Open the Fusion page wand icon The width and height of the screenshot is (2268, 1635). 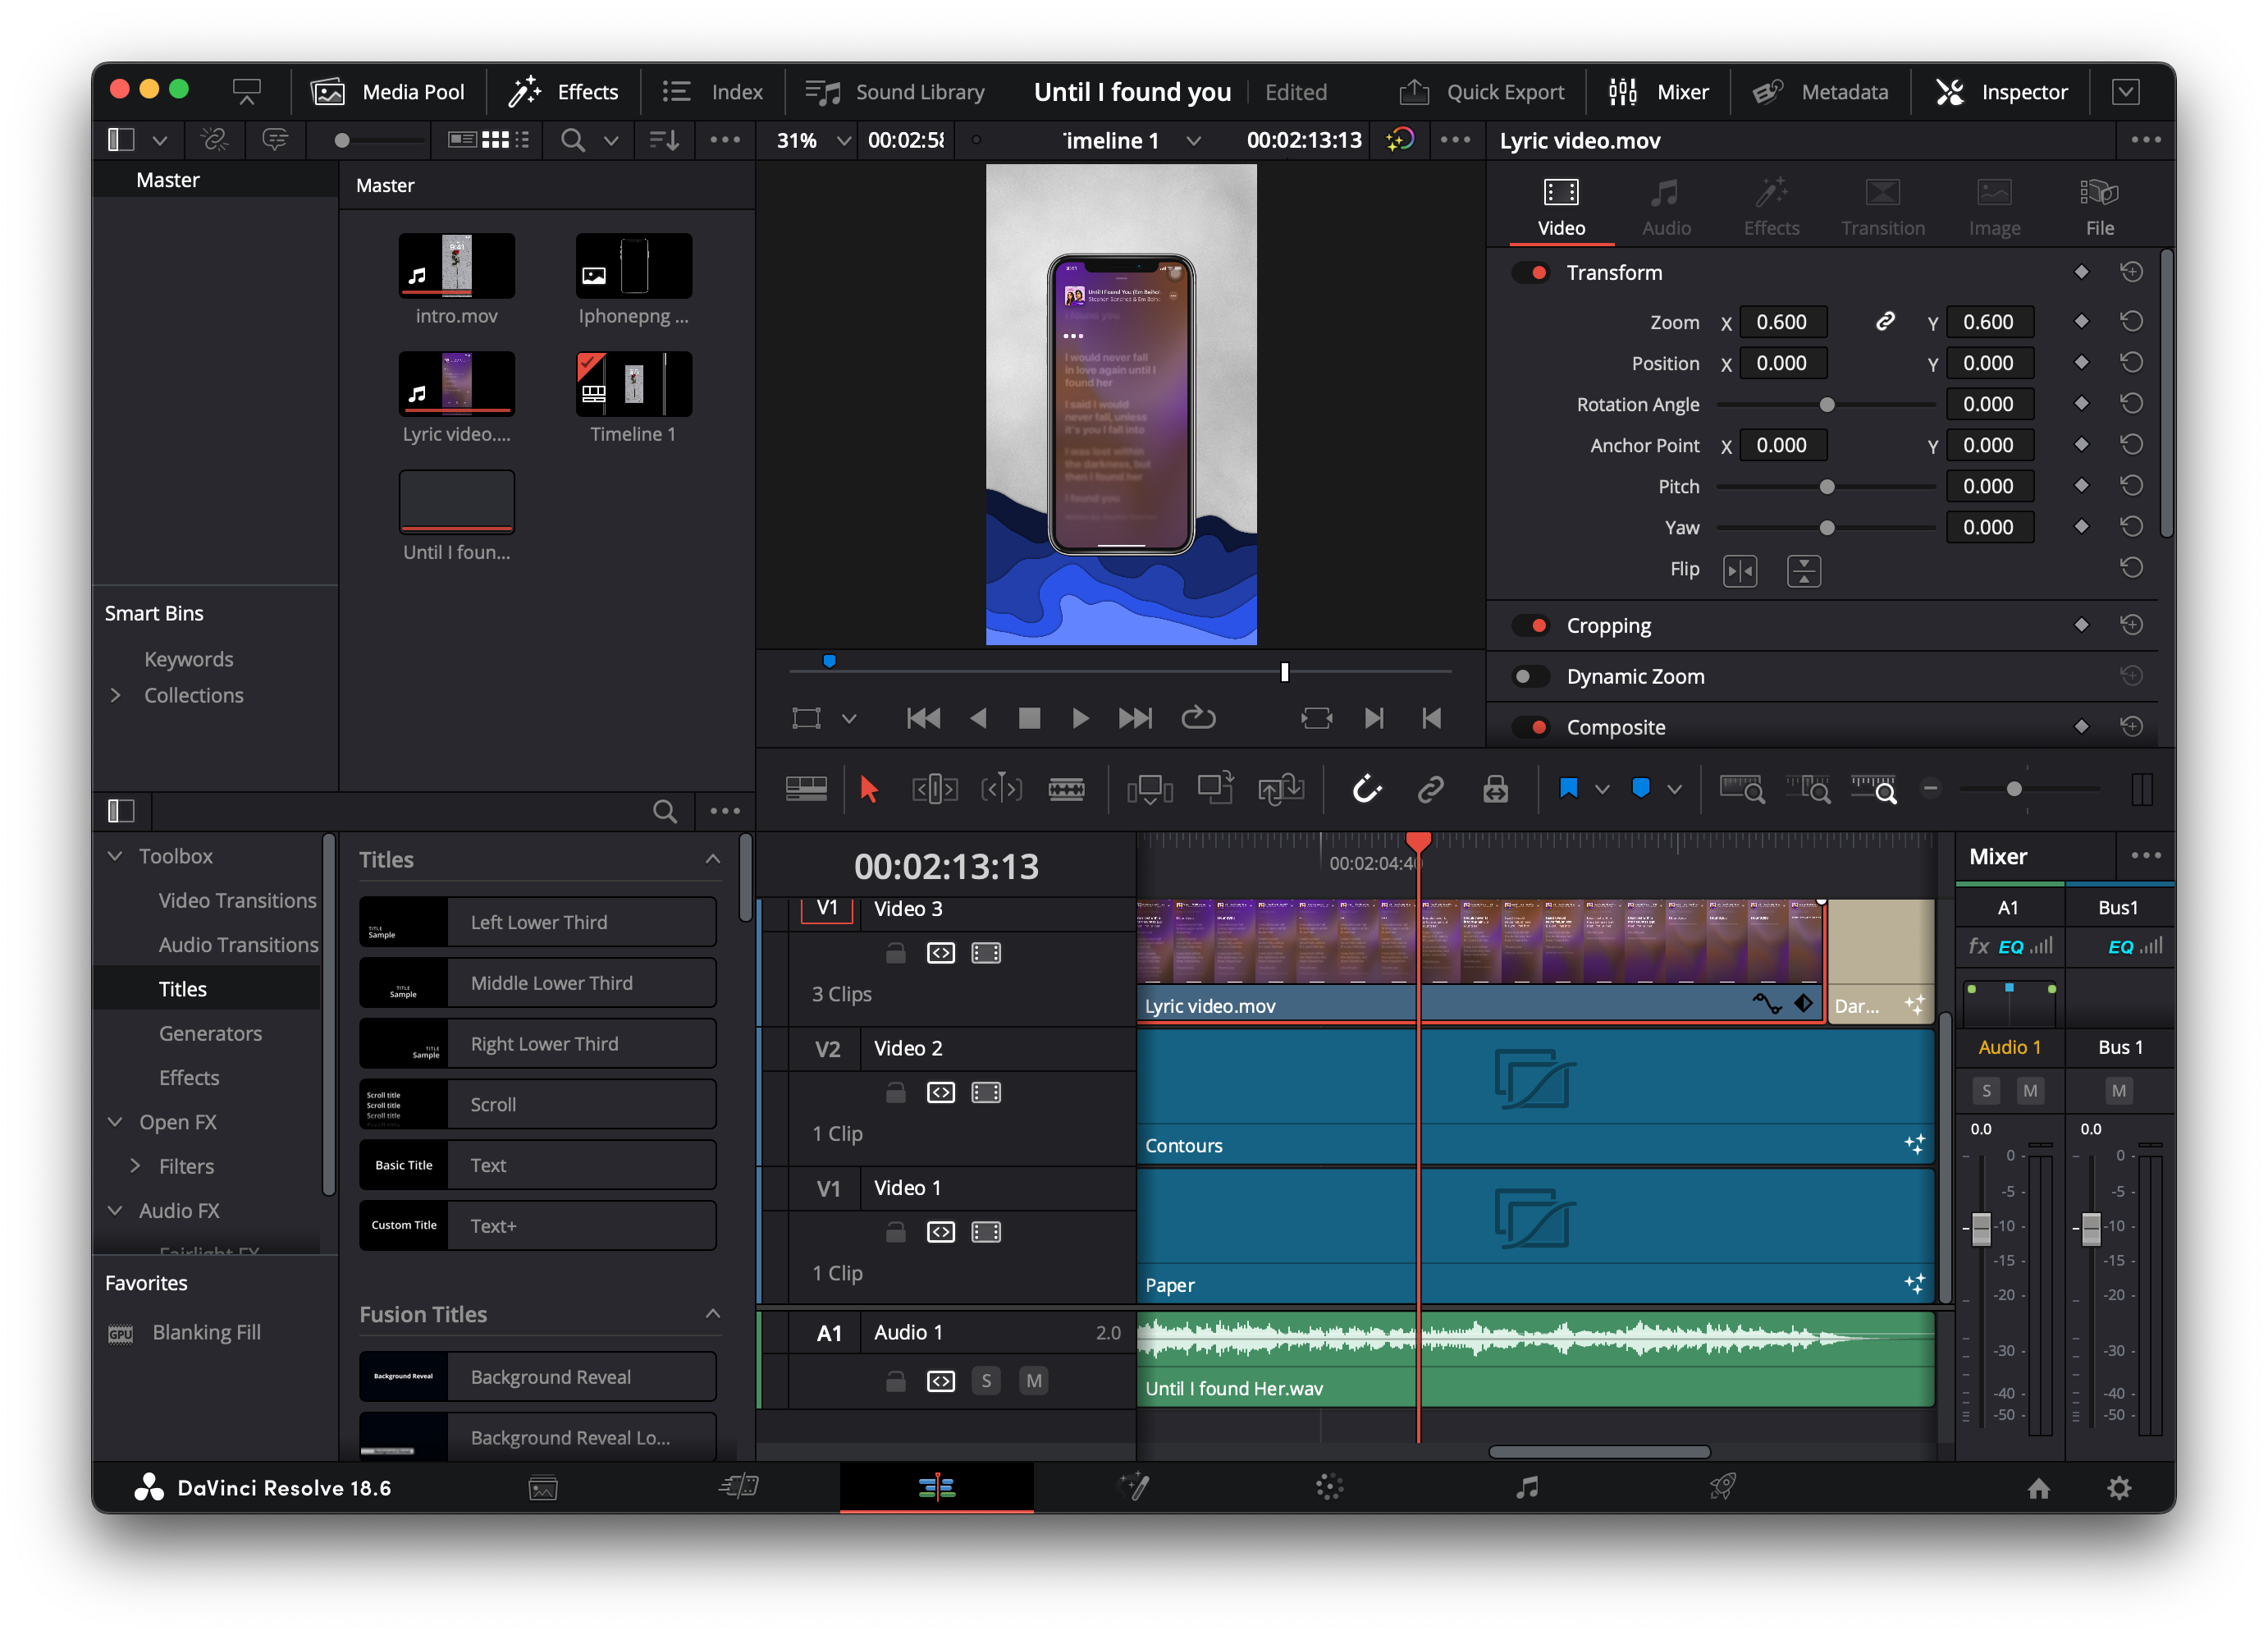1134,1487
